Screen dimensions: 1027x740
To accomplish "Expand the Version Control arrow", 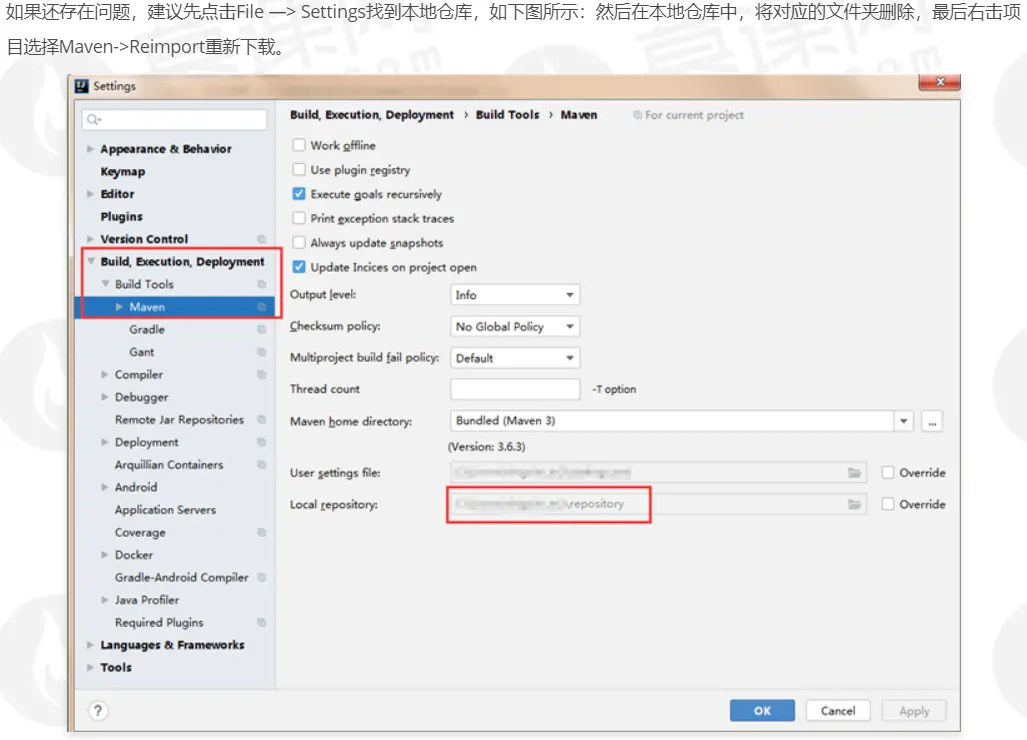I will (90, 239).
